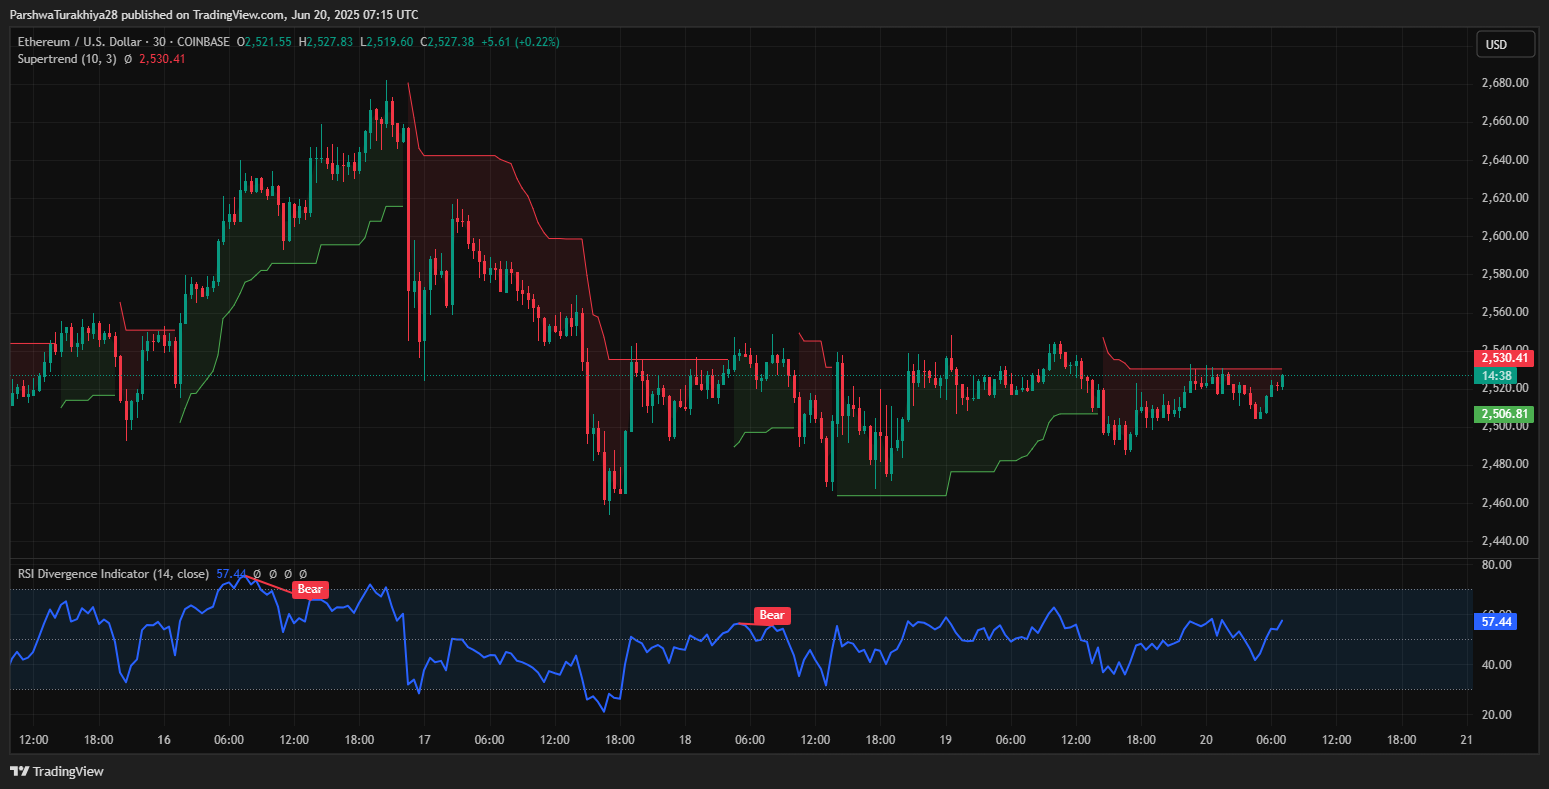The width and height of the screenshot is (1549, 789).
Task: Click the 80.00 level on RSI scale
Action: [1496, 565]
